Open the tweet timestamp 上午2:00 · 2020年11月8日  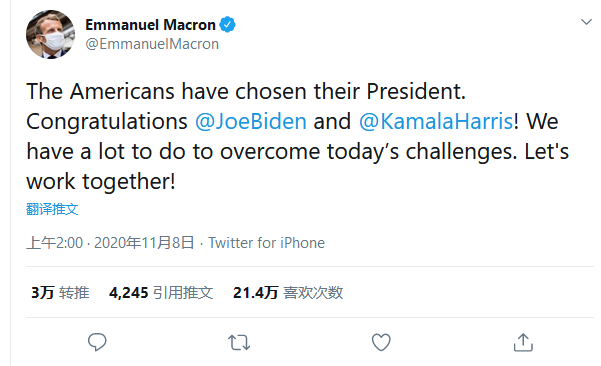click(110, 243)
